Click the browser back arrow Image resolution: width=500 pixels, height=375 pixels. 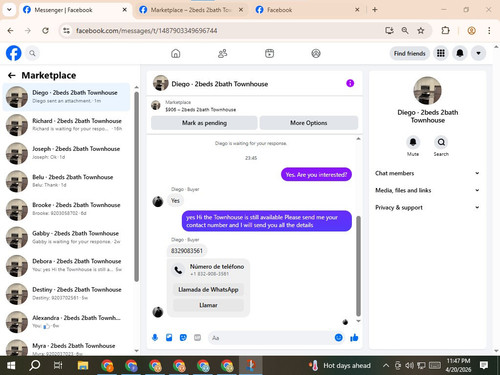pyautogui.click(x=10, y=31)
